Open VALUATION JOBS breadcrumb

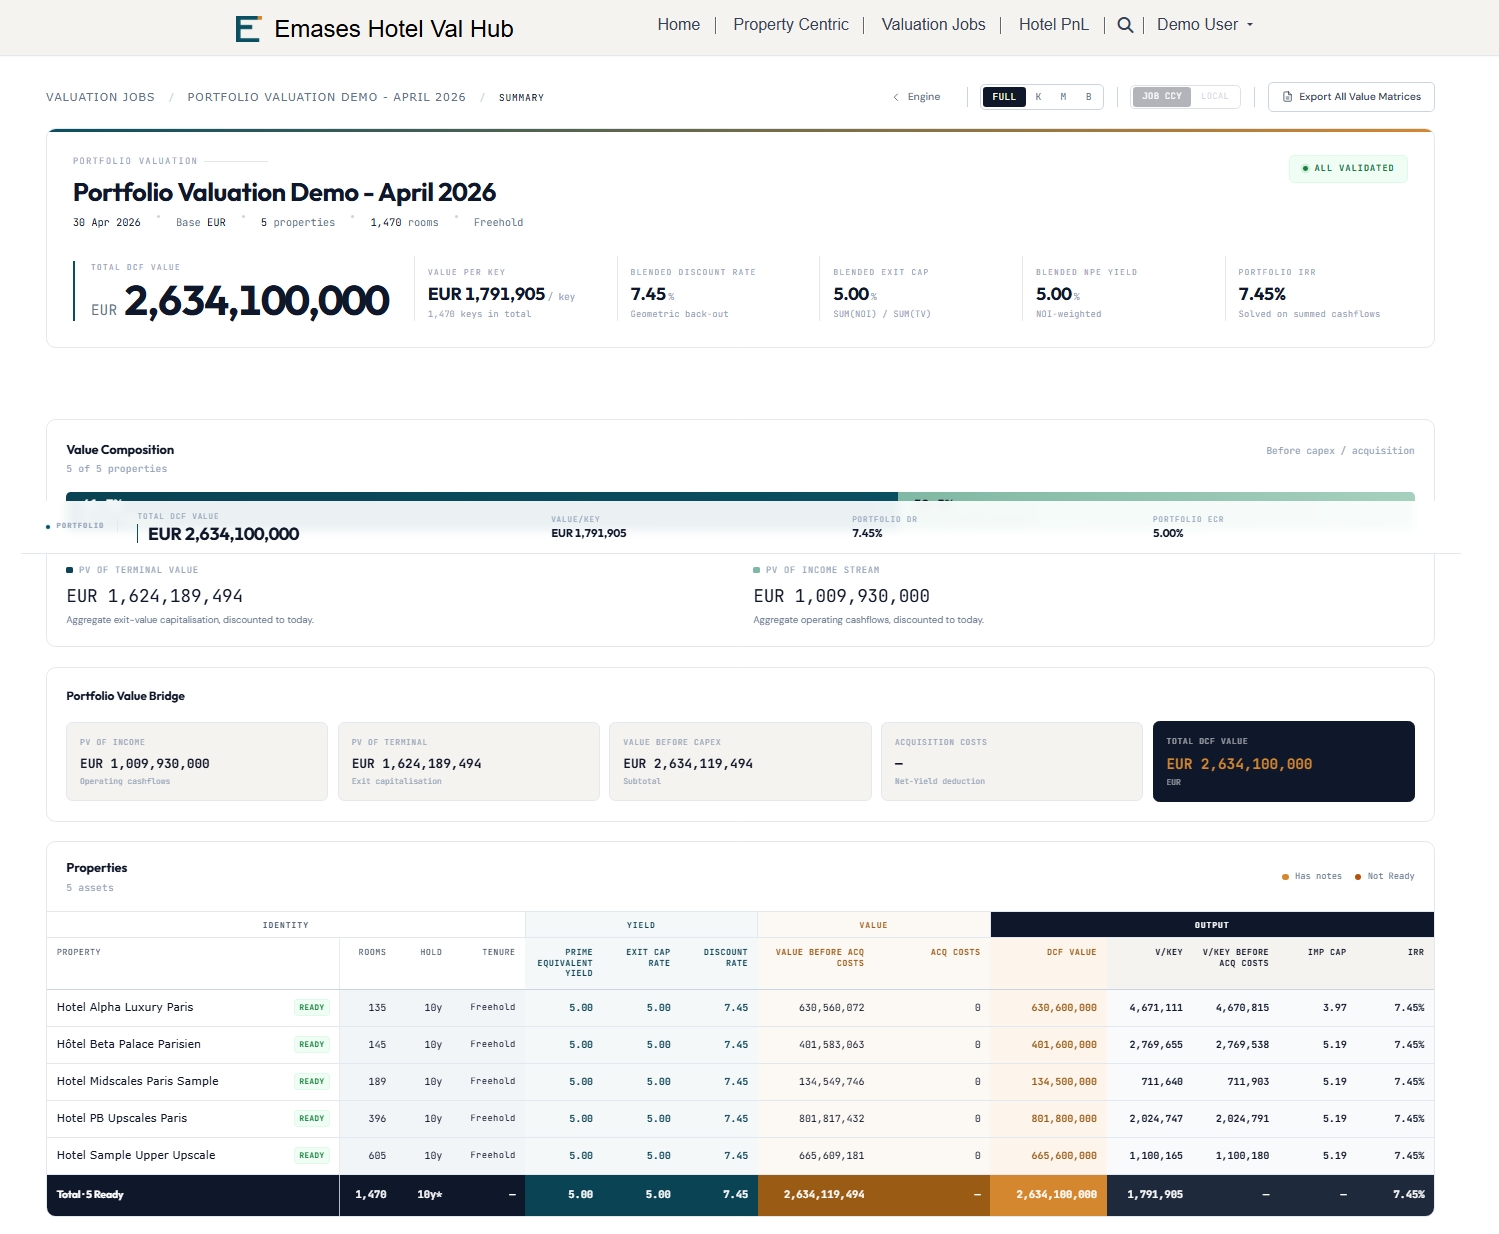click(x=100, y=97)
